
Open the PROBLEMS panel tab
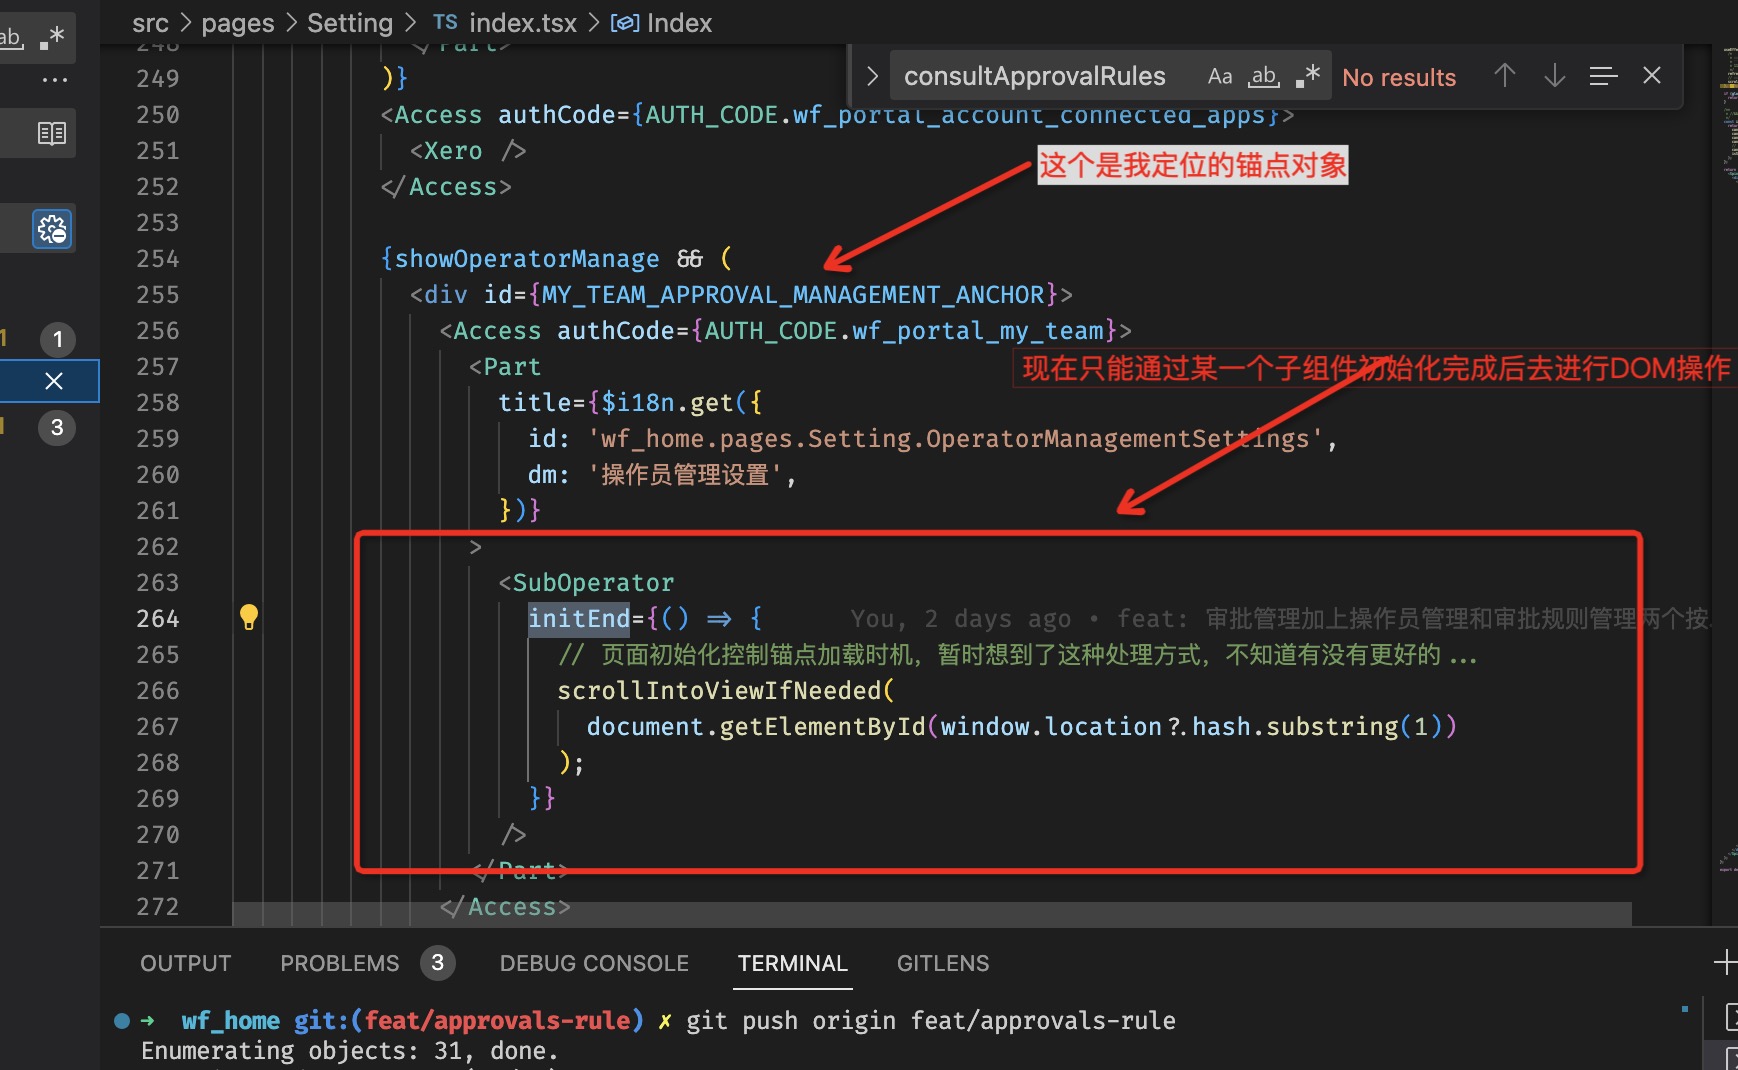click(340, 963)
